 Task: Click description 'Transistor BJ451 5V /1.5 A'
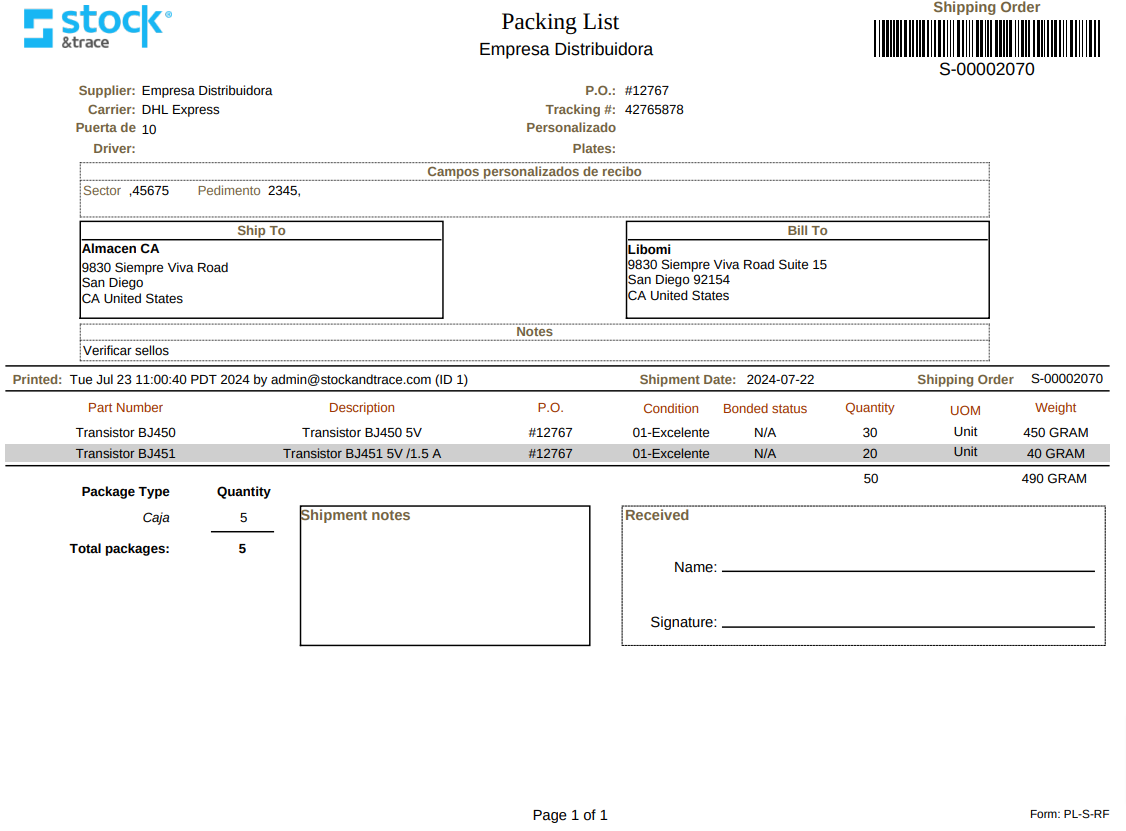[x=362, y=454]
